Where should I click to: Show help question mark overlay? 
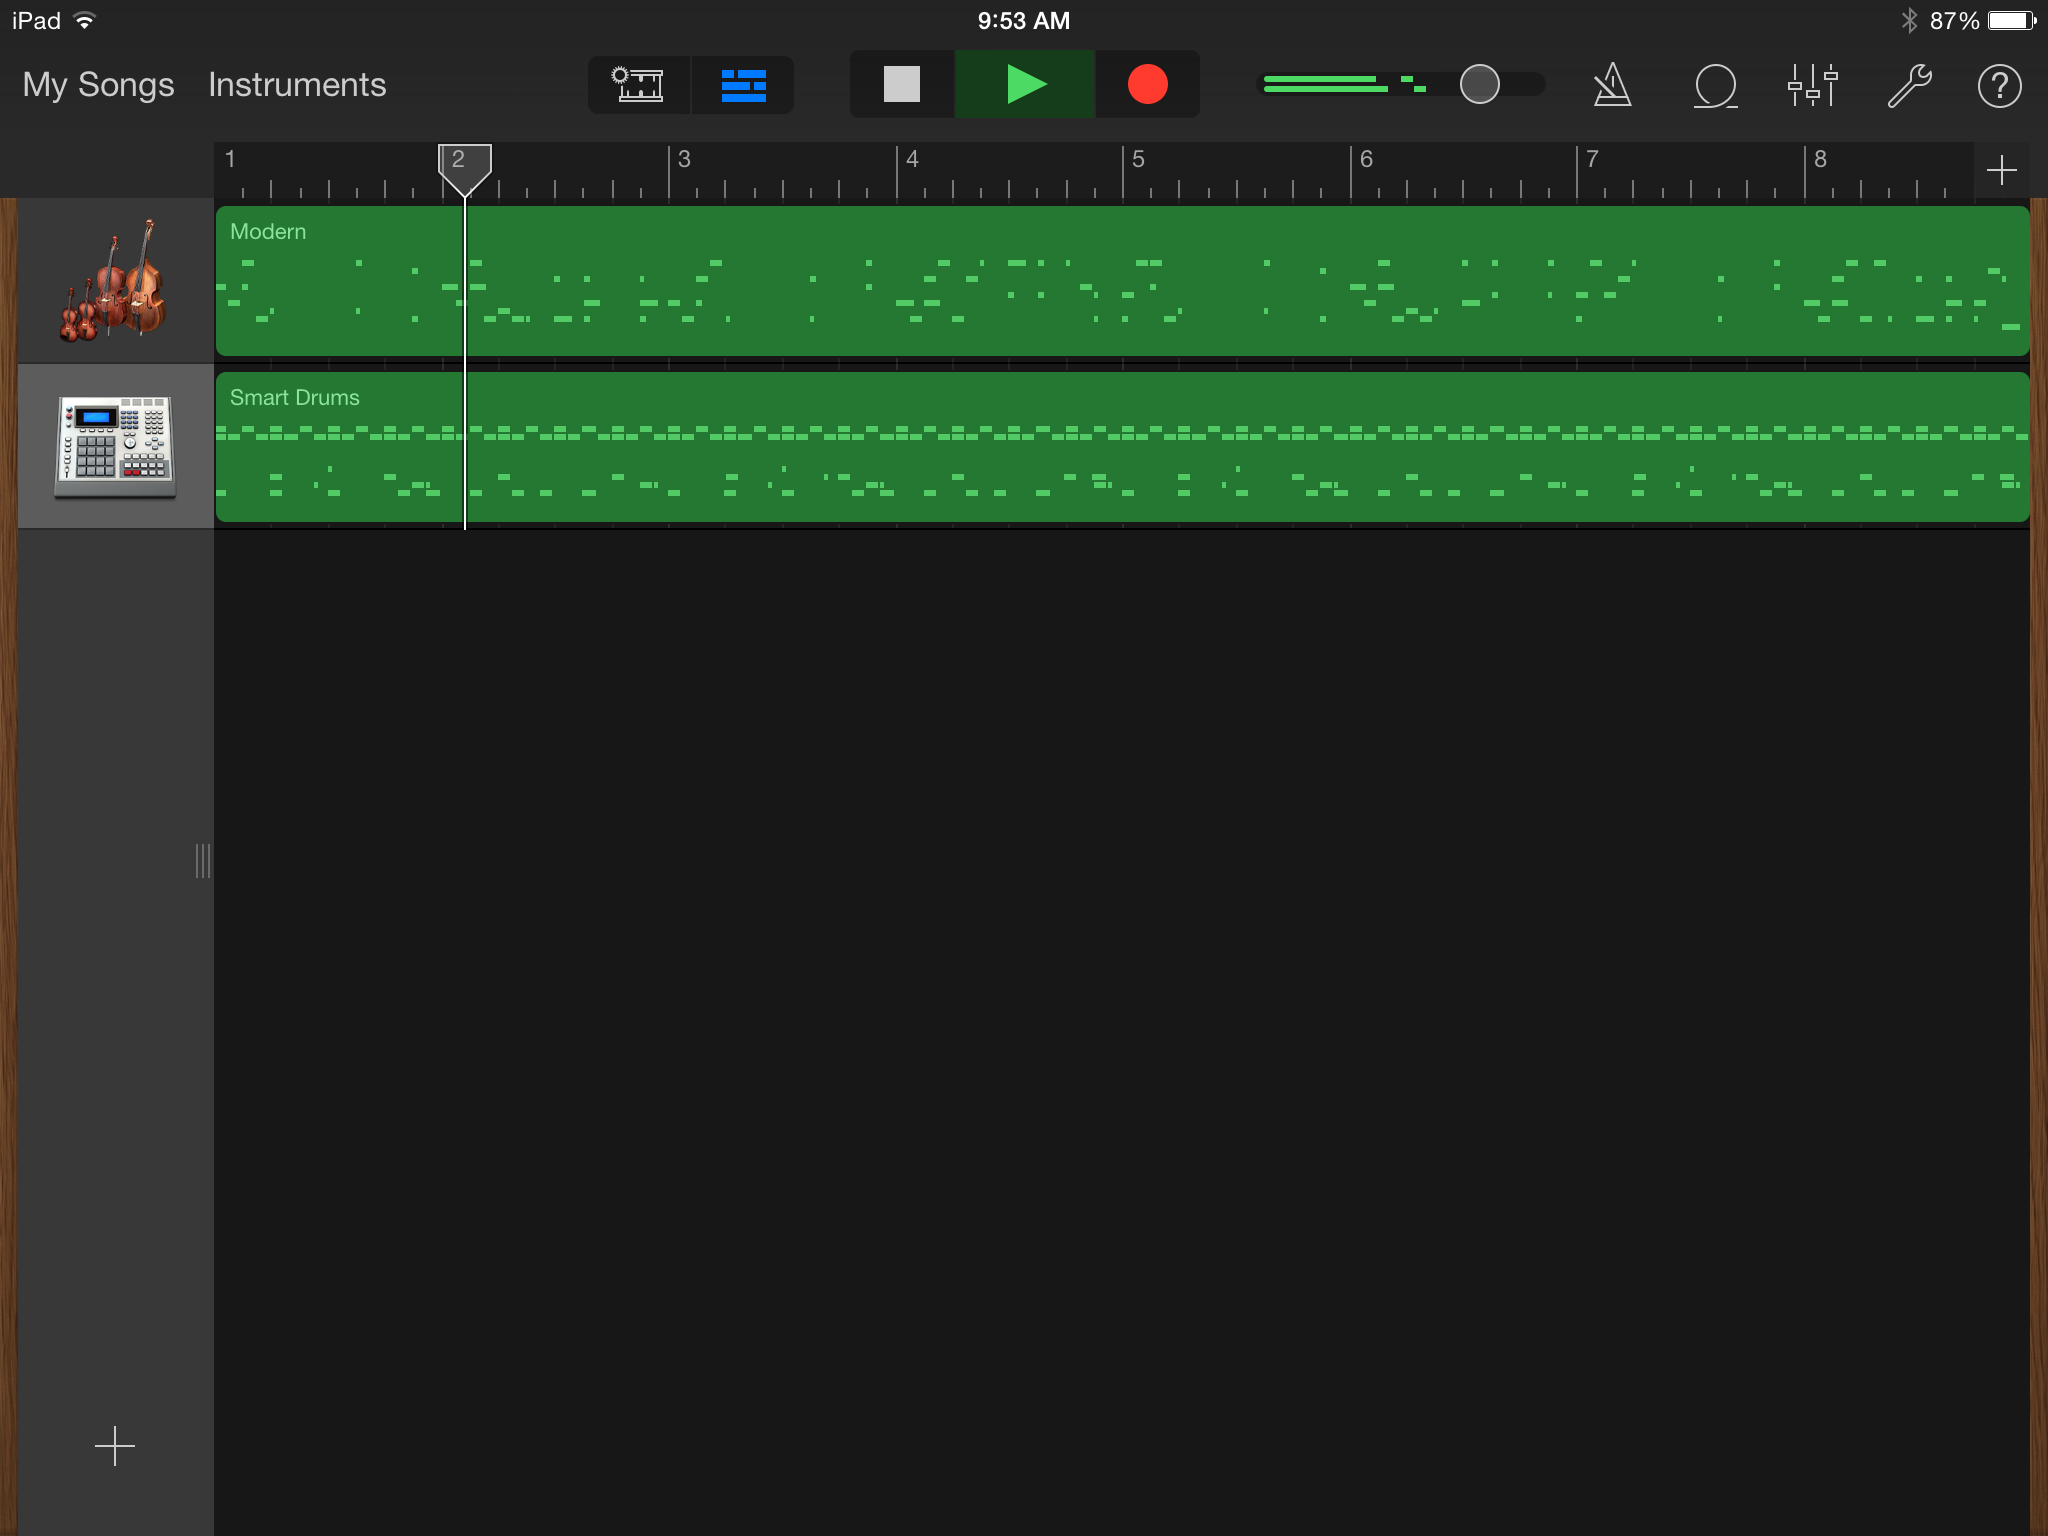pyautogui.click(x=1999, y=86)
